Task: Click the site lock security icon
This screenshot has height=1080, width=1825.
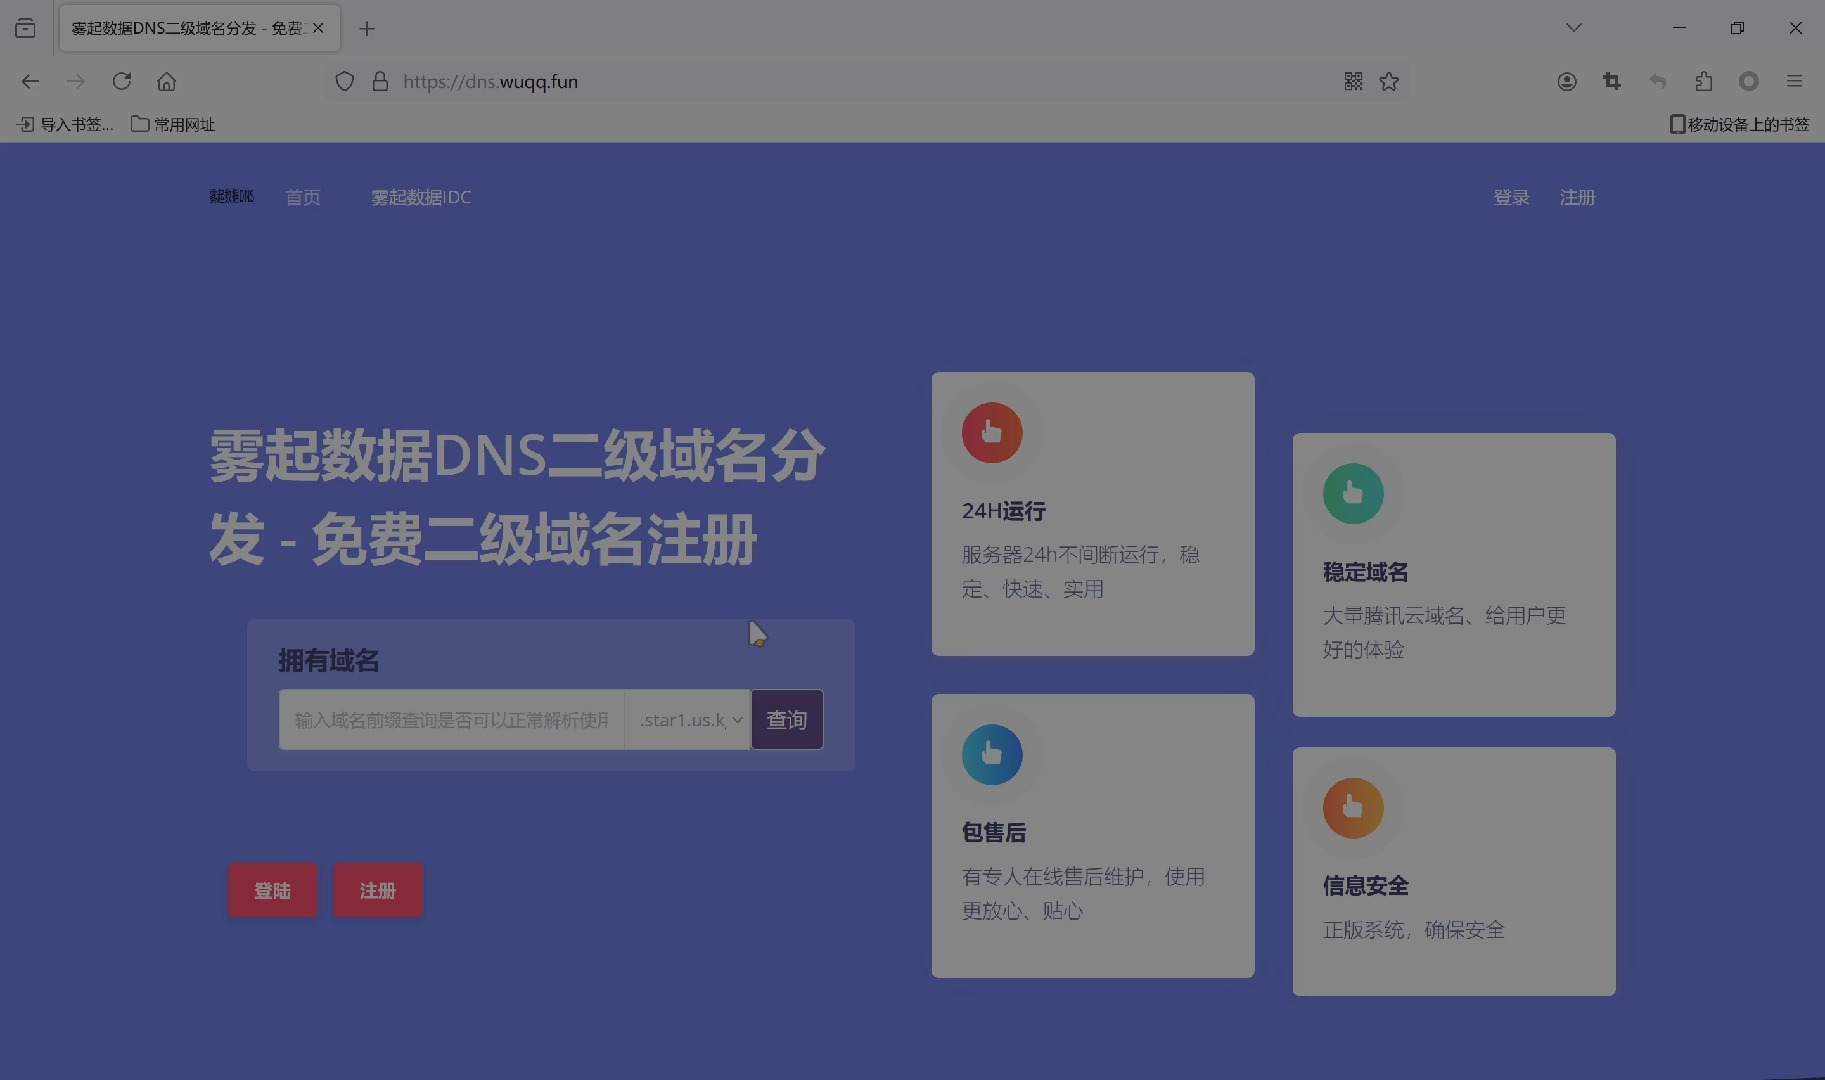Action: coord(380,81)
